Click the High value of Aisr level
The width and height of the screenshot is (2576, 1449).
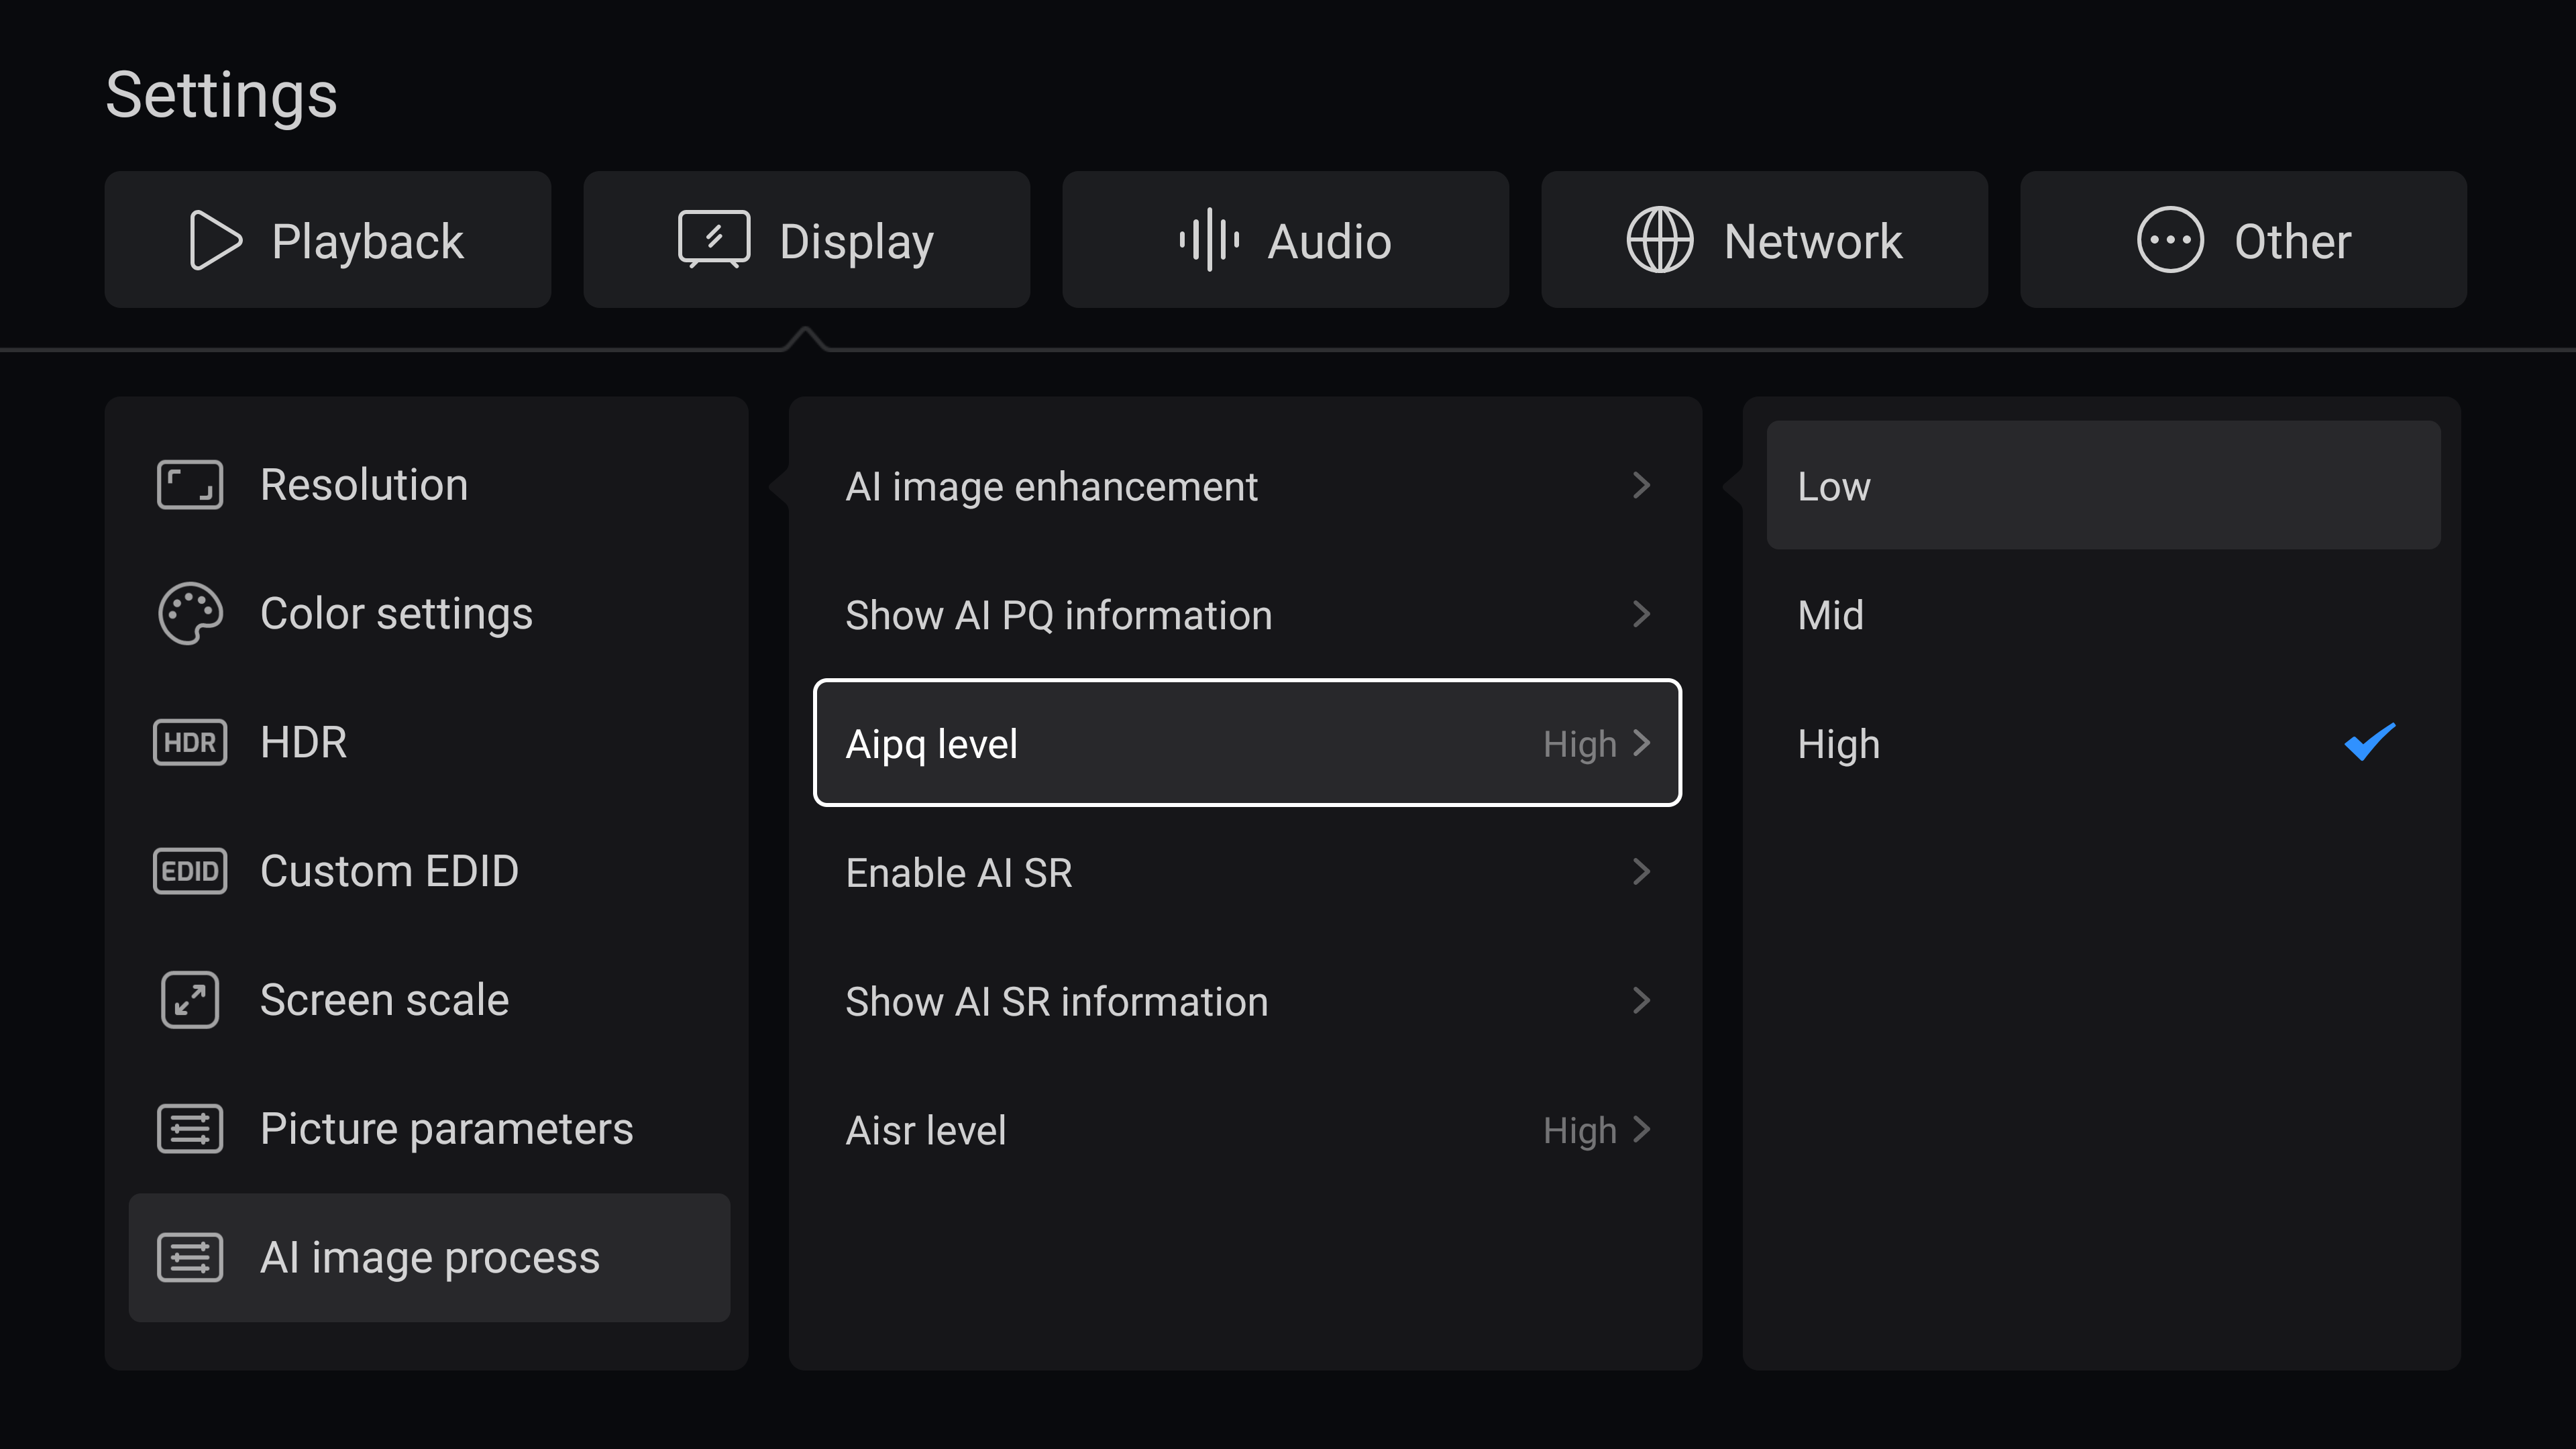click(x=1579, y=1132)
